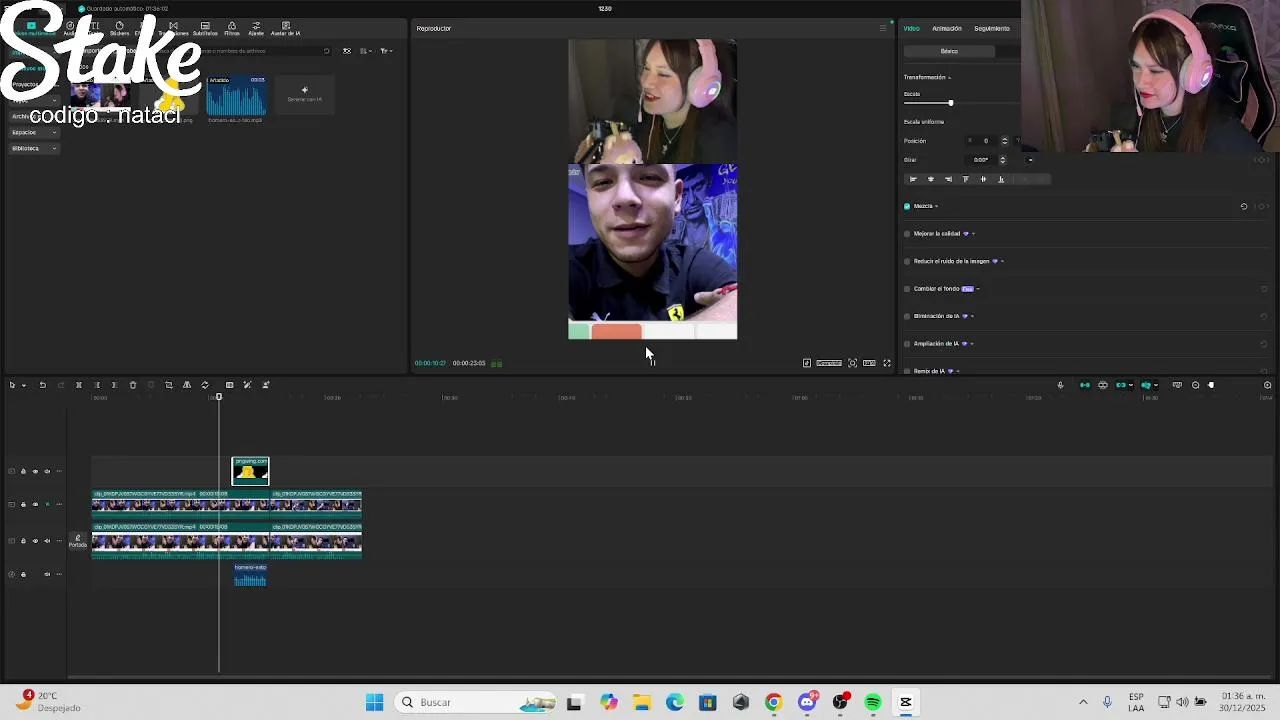1280x720 pixels.
Task: Click the Posición X value stepper
Action: point(1004,141)
